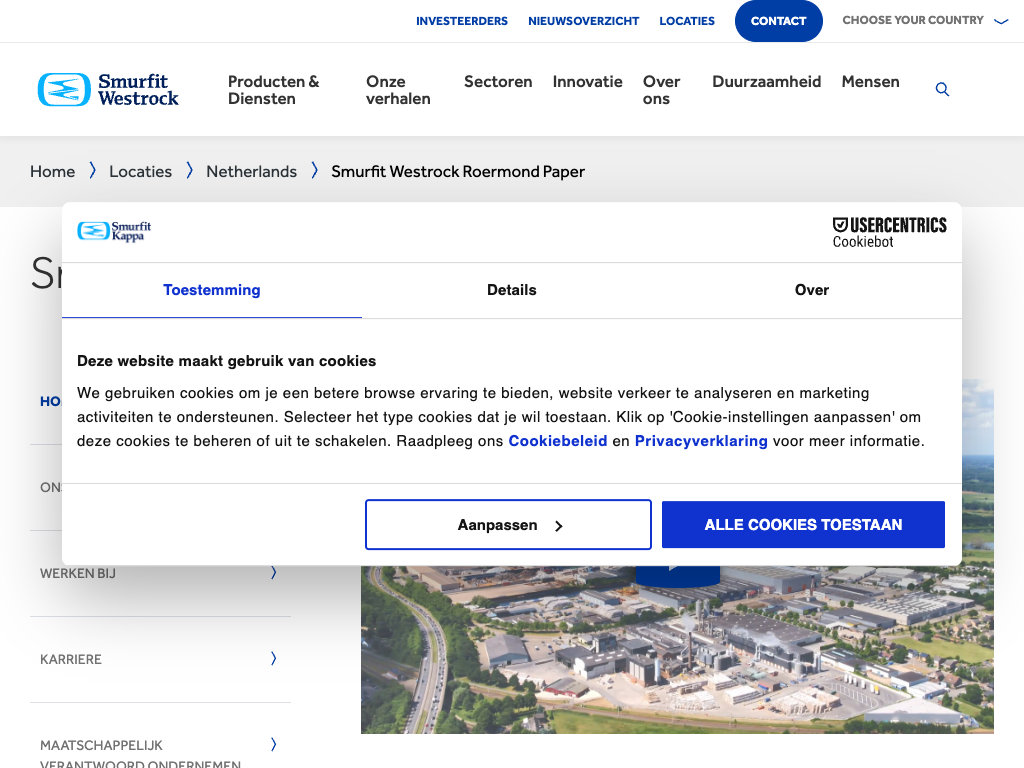Go to Home breadcrumb link
Viewport: 1024px width, 768px height.
click(x=52, y=172)
